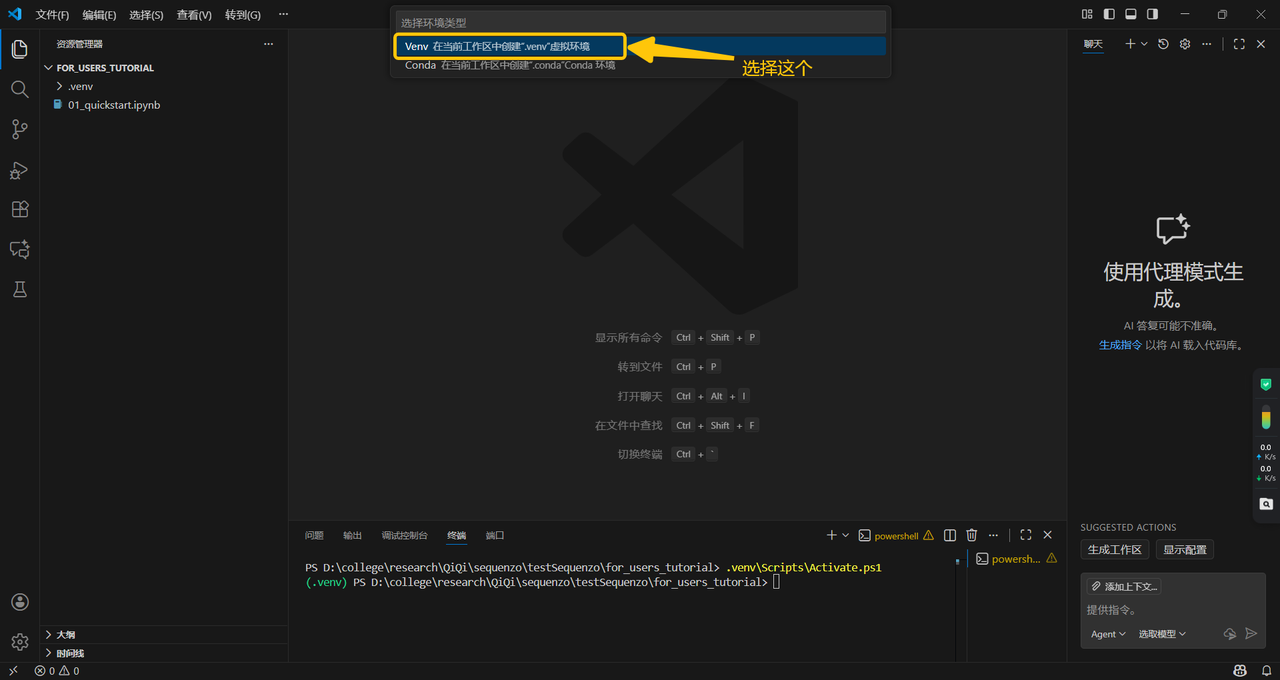Toggle the primary side bar layout button
Viewport: 1280px width, 680px height.
(x=1109, y=14)
